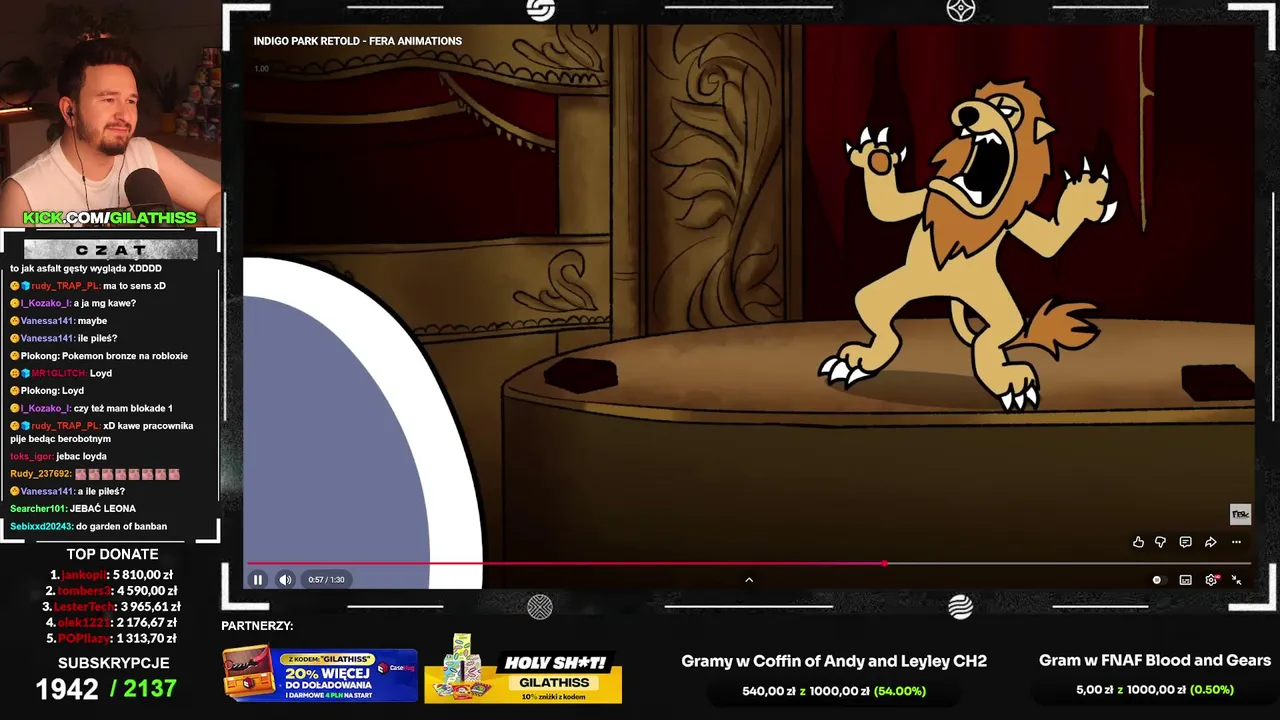Click username toks_igor in chat
This screenshot has height=720, width=1280.
click(31, 456)
